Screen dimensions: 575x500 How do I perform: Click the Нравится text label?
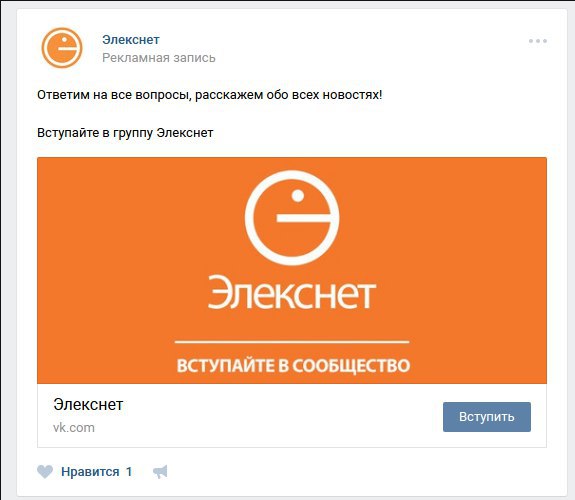90,471
